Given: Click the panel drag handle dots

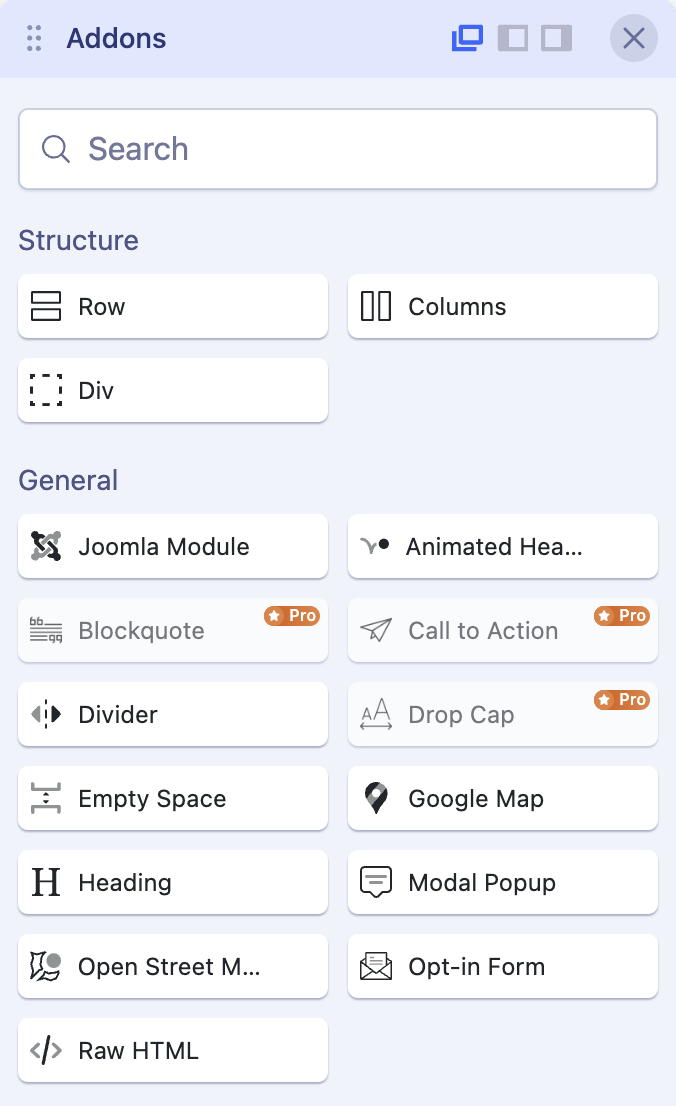Looking at the screenshot, I should [34, 39].
